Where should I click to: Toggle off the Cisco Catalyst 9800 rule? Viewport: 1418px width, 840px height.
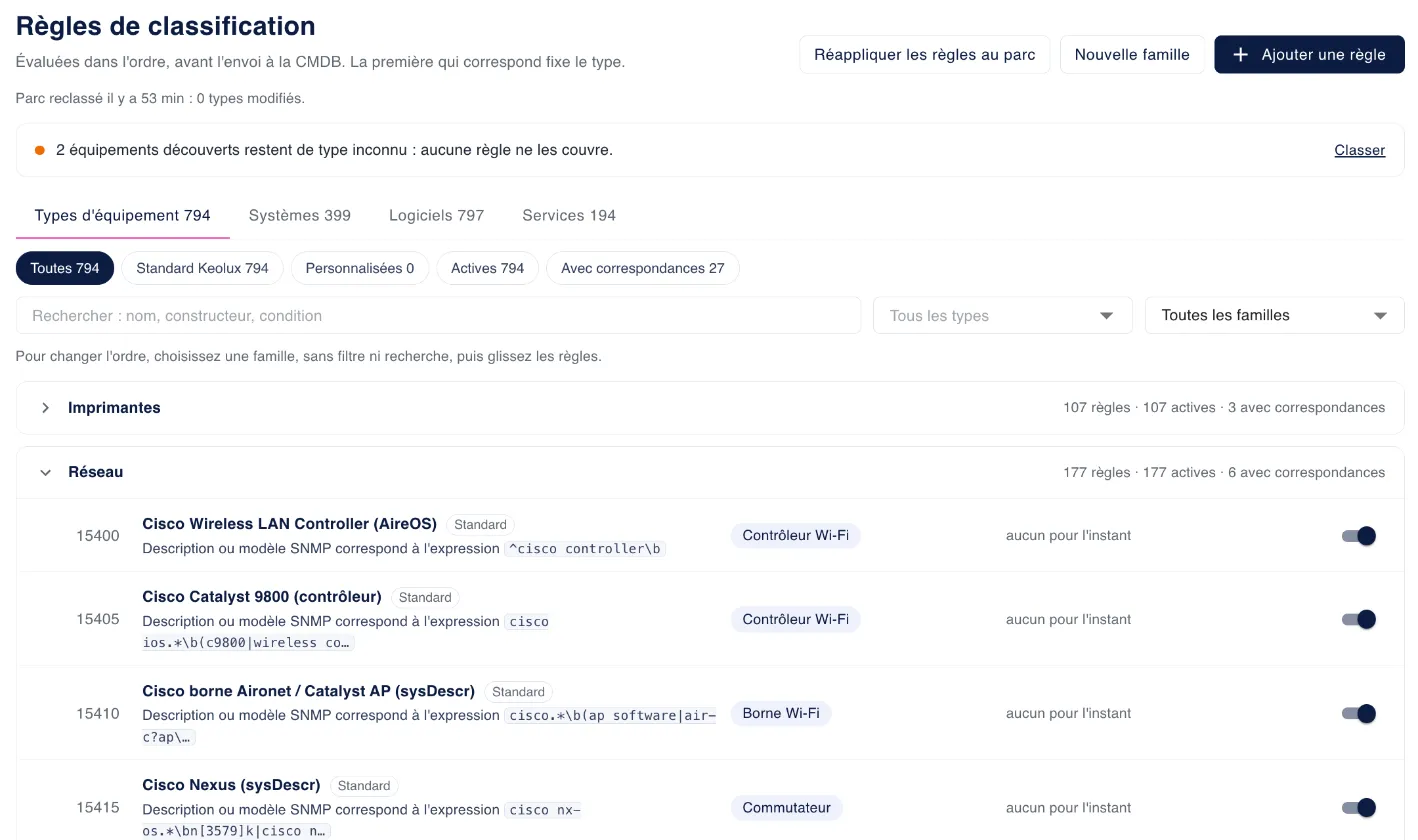pyautogui.click(x=1359, y=620)
